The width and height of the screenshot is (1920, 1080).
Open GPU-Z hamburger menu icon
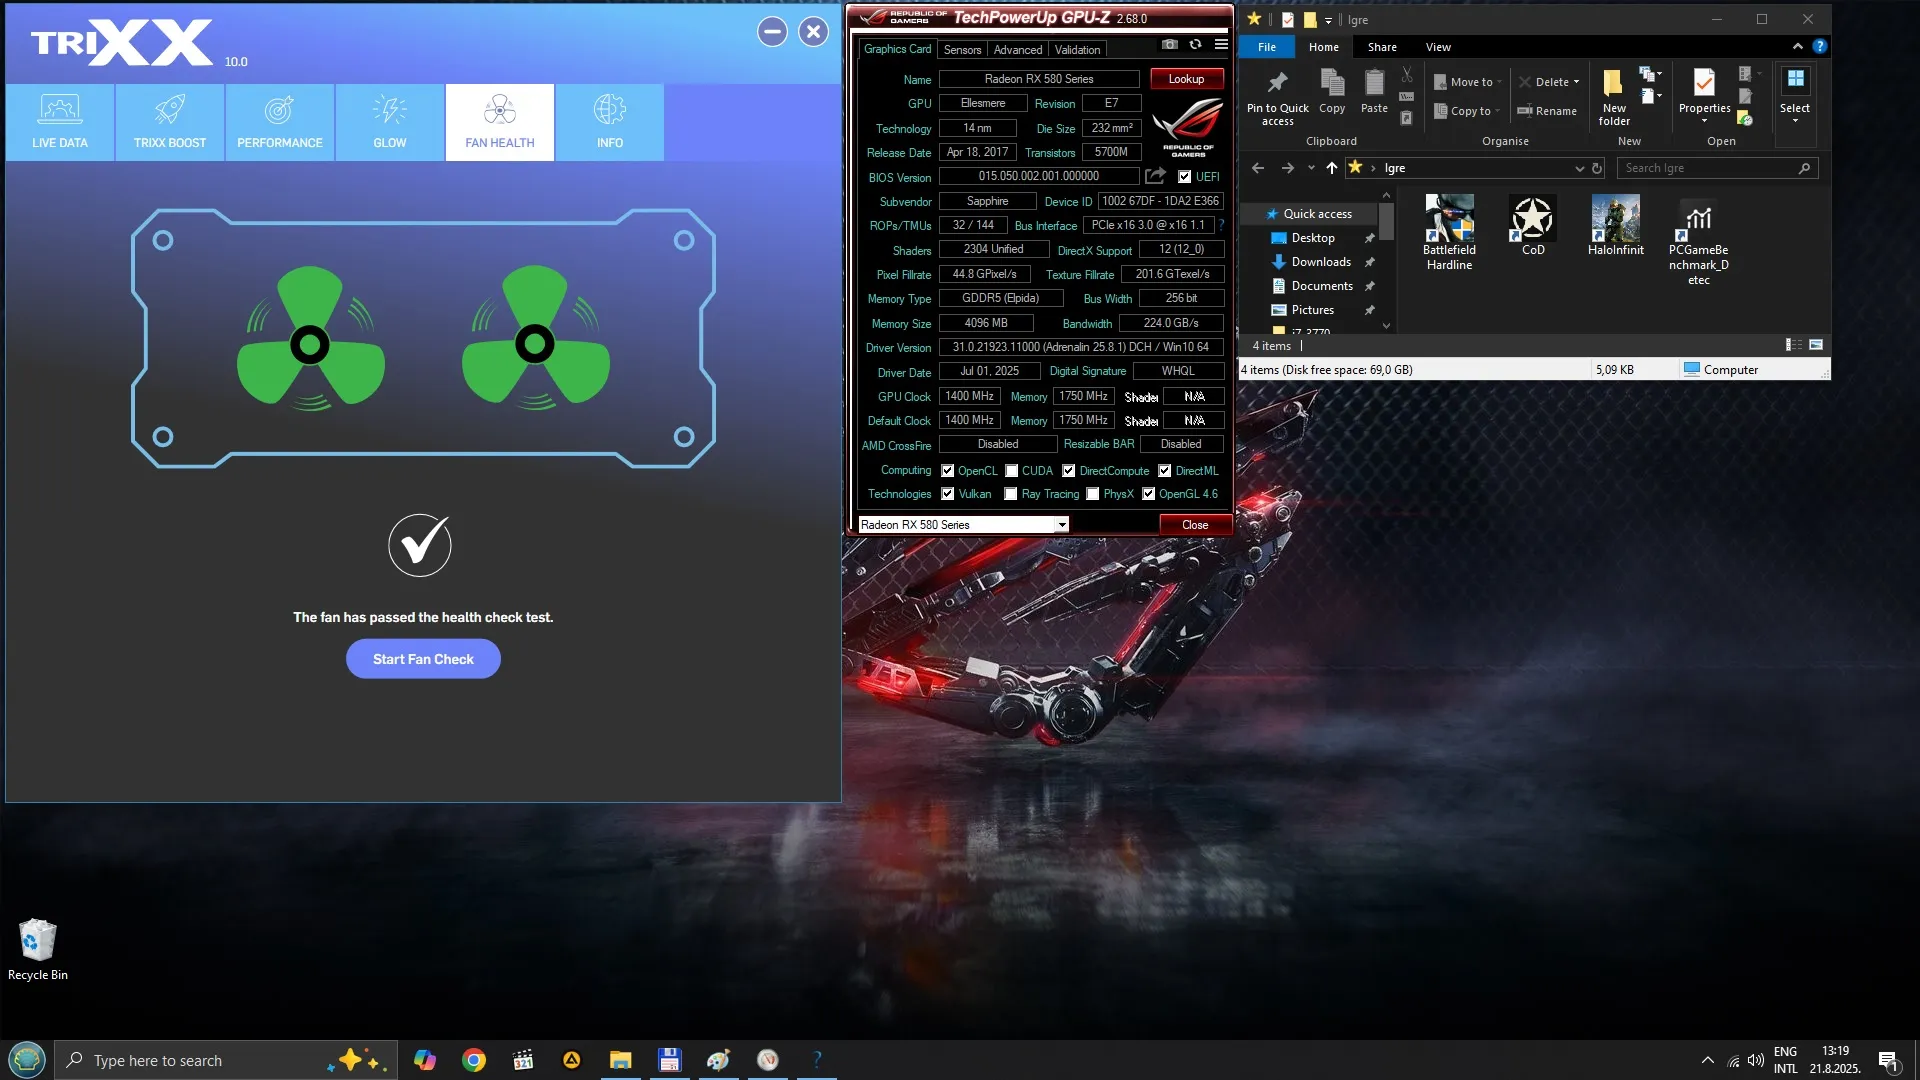point(1221,45)
